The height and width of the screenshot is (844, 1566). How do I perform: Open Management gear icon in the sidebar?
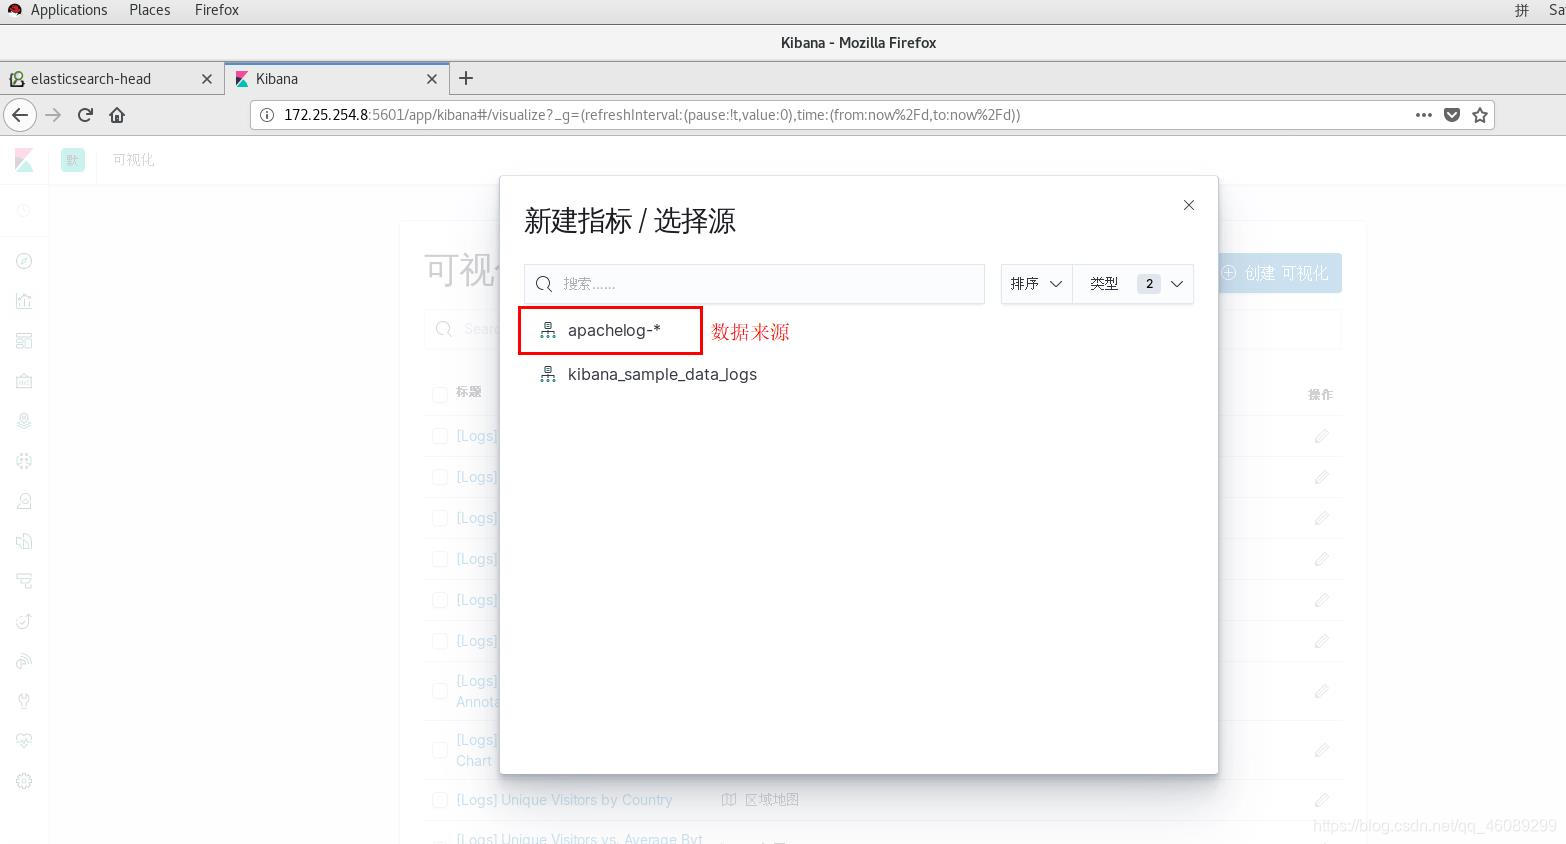click(x=24, y=781)
